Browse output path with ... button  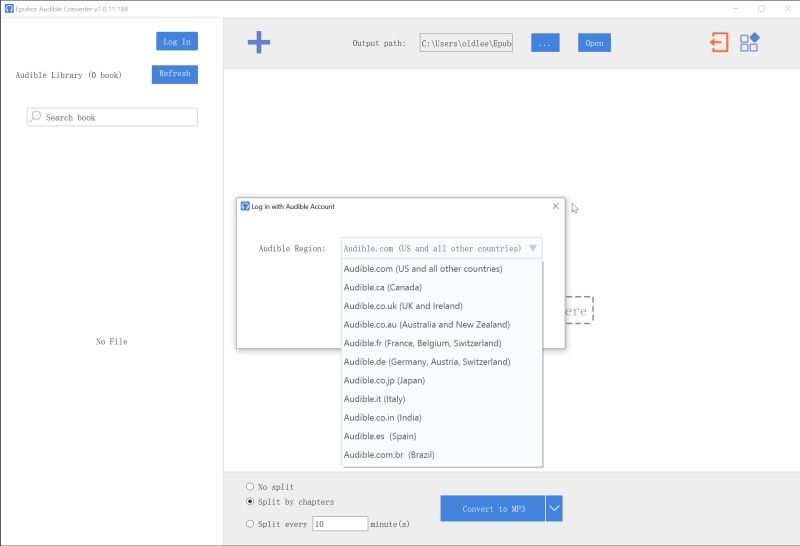point(545,43)
